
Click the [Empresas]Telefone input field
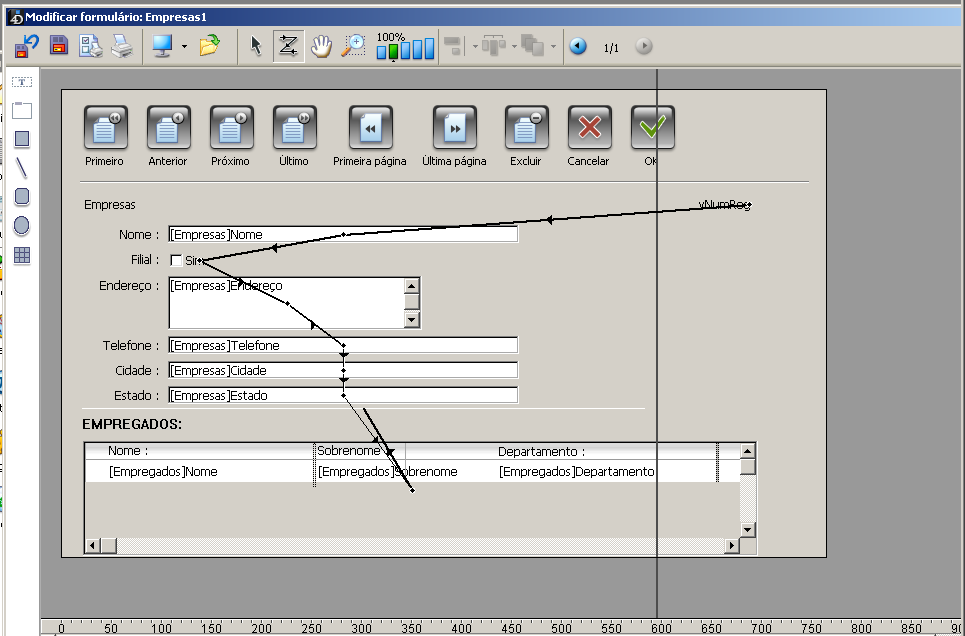343,346
